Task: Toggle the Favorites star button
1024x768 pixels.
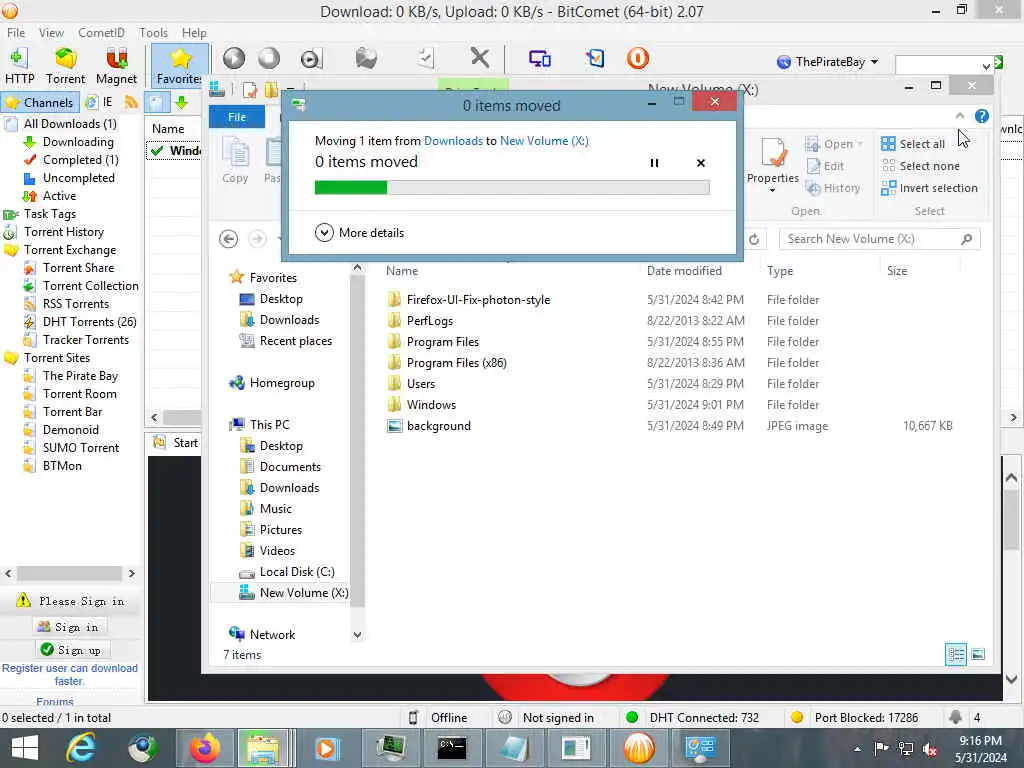Action: 180,65
